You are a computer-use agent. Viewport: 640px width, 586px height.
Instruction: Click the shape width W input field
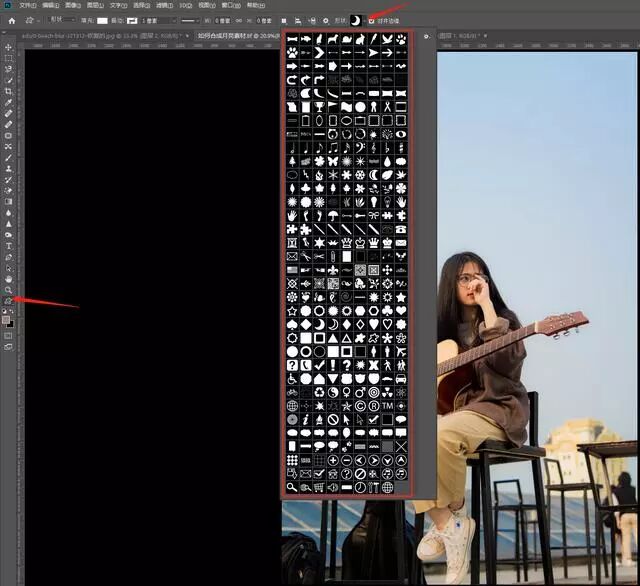222,21
